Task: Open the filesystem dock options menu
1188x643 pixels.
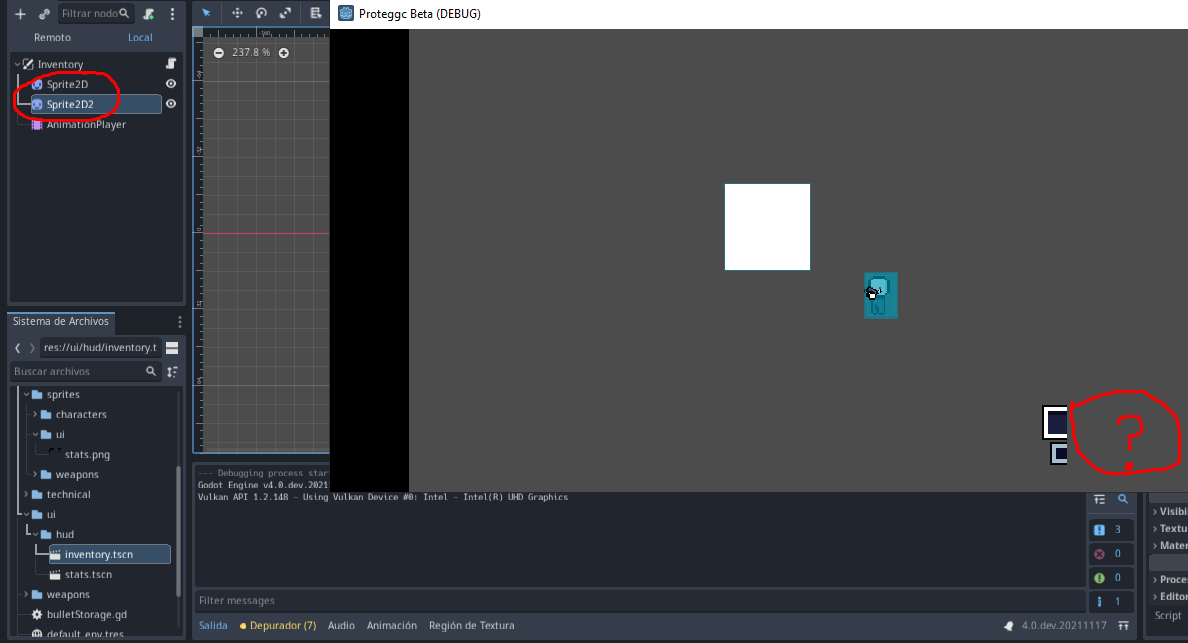Action: coord(180,322)
